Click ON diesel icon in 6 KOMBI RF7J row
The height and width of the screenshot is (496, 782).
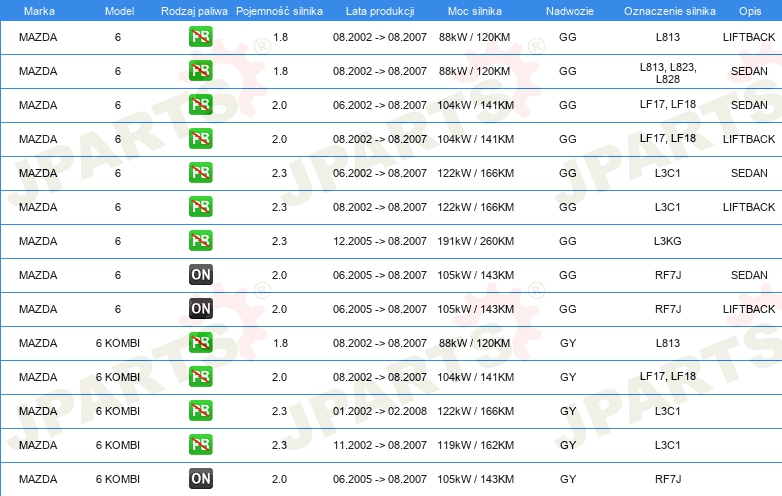pyautogui.click(x=201, y=479)
